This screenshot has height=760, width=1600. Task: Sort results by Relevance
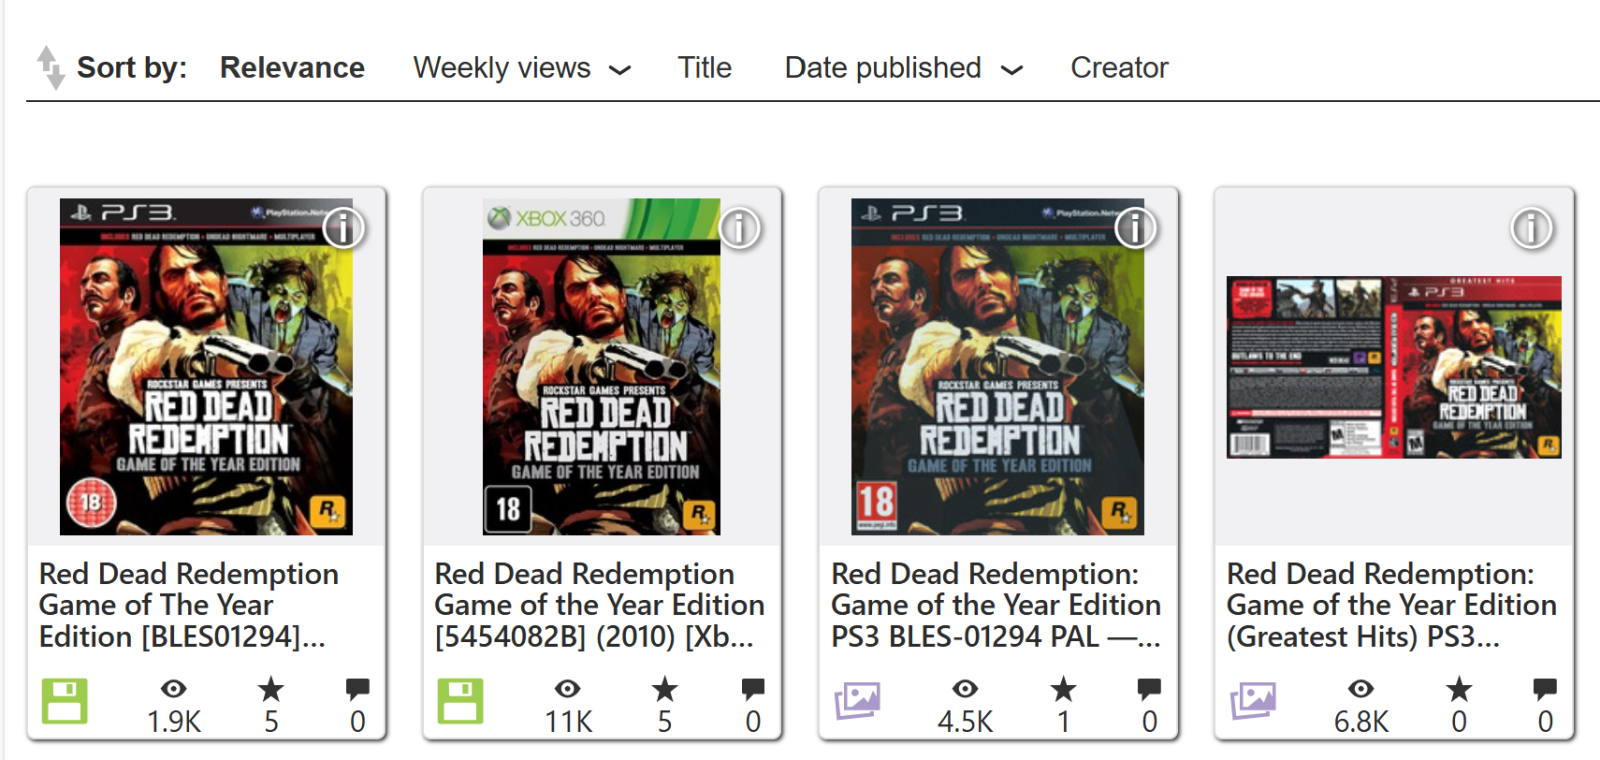pyautogui.click(x=292, y=68)
